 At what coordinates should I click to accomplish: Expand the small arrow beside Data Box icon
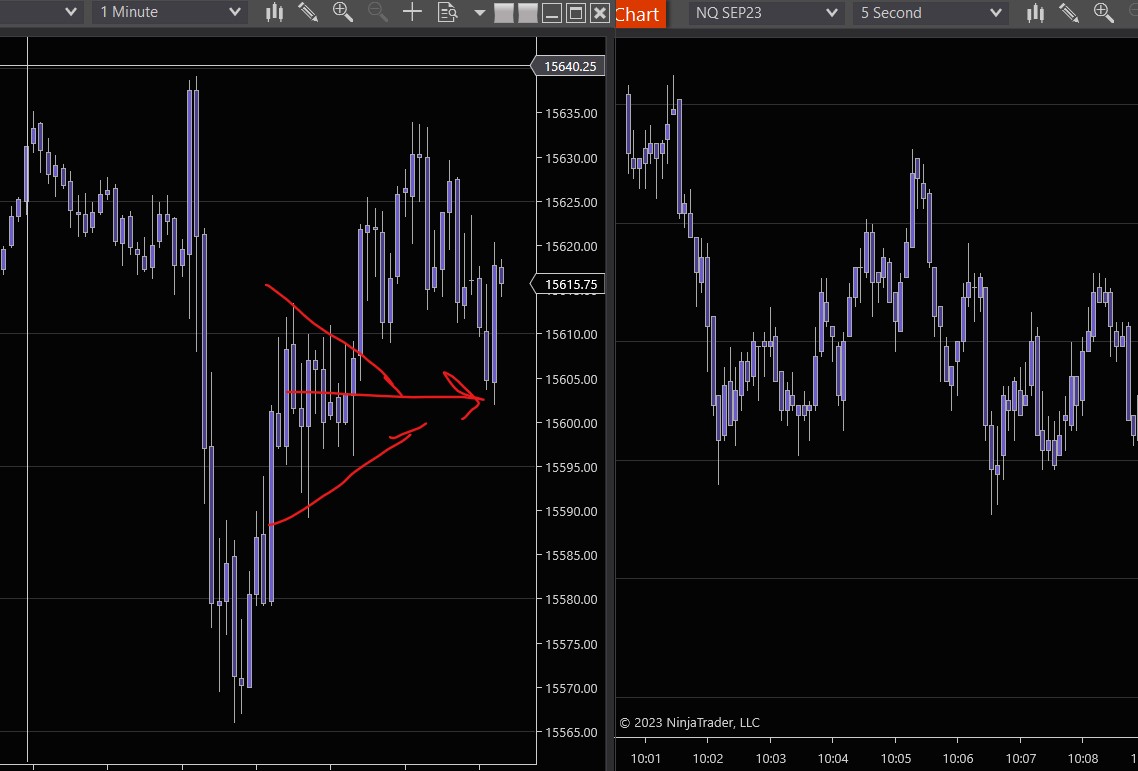click(x=480, y=12)
